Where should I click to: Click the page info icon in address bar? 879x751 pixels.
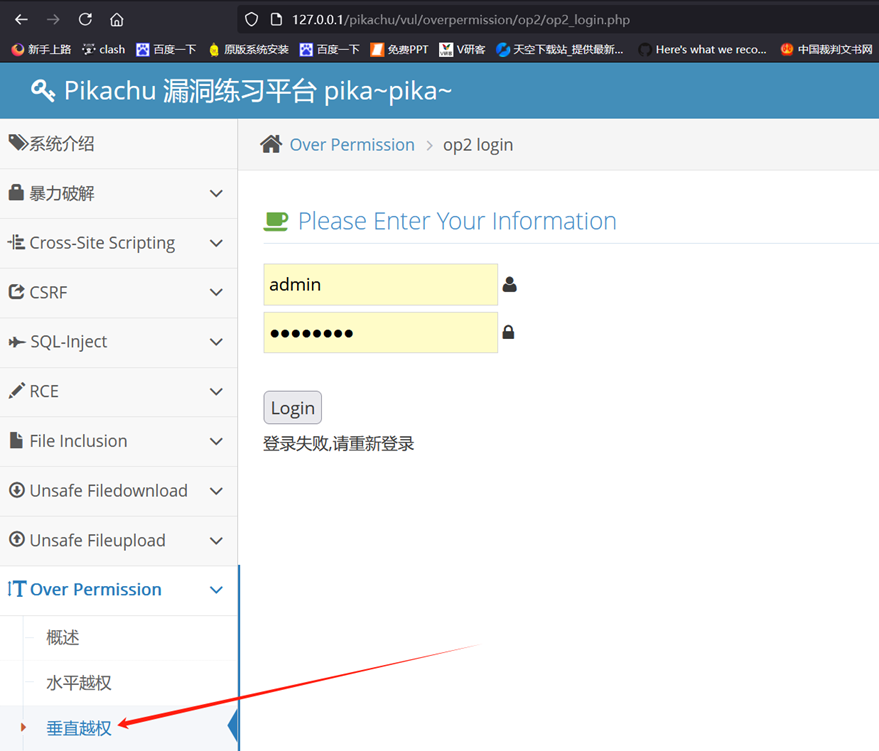tap(276, 20)
